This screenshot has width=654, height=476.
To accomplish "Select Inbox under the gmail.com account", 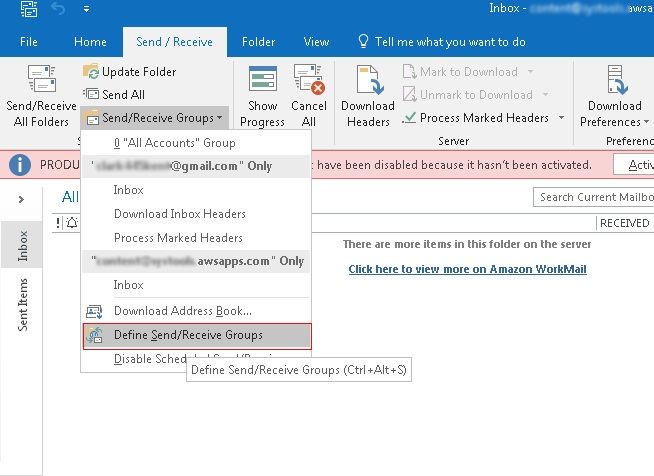I will pyautogui.click(x=196, y=190).
